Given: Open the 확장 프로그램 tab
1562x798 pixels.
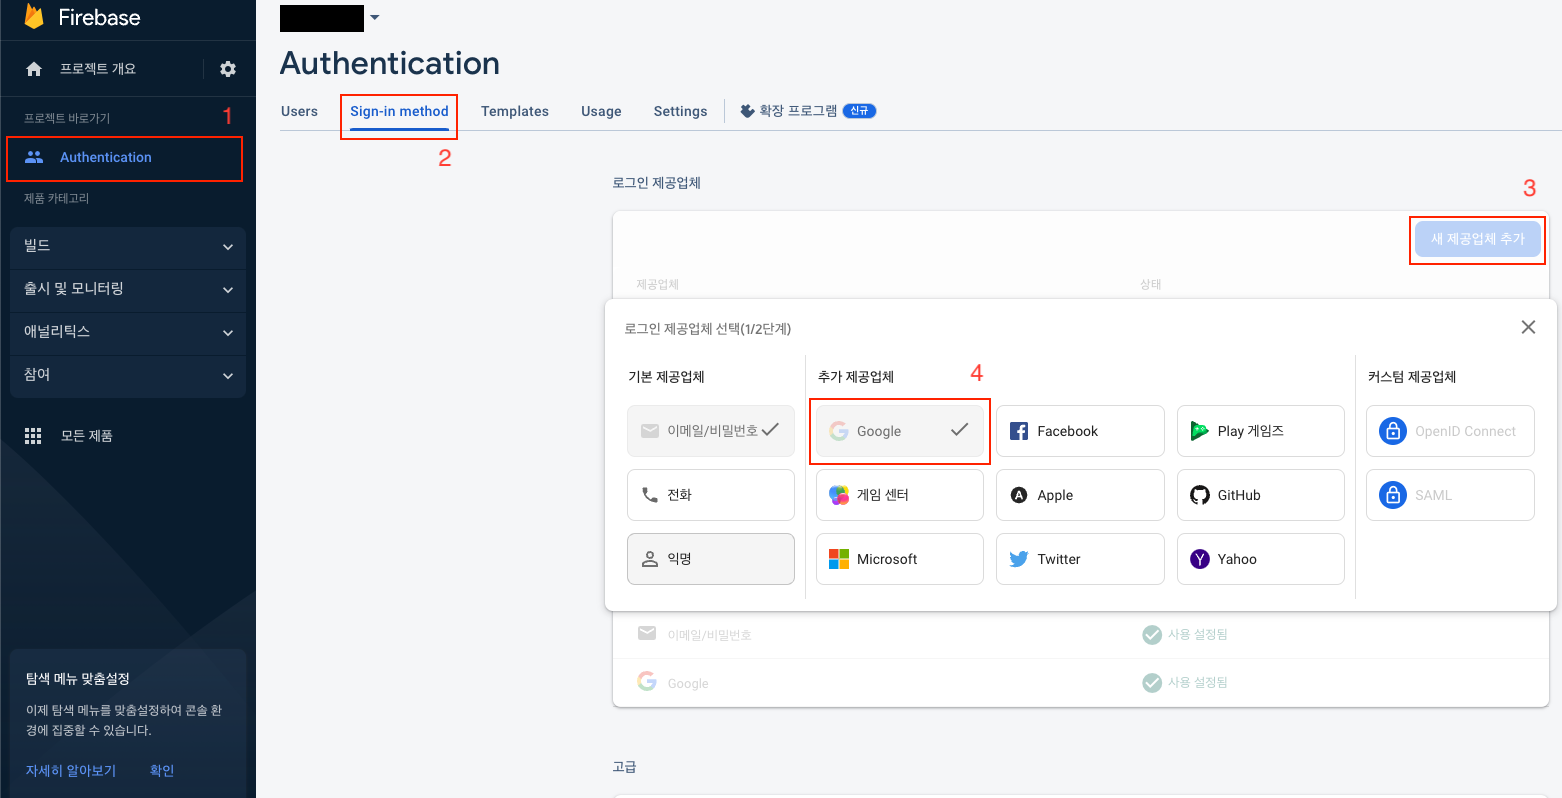Looking at the screenshot, I should point(807,111).
